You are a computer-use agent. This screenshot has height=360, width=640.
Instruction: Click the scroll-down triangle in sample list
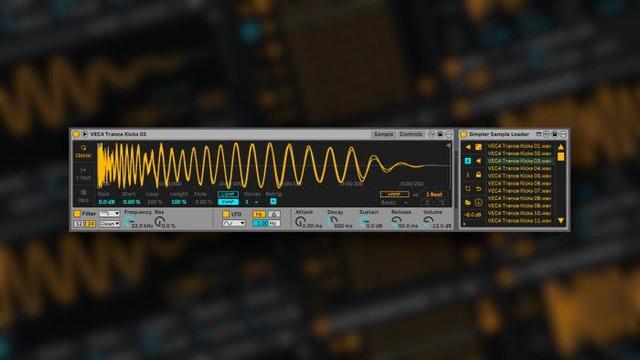(561, 221)
